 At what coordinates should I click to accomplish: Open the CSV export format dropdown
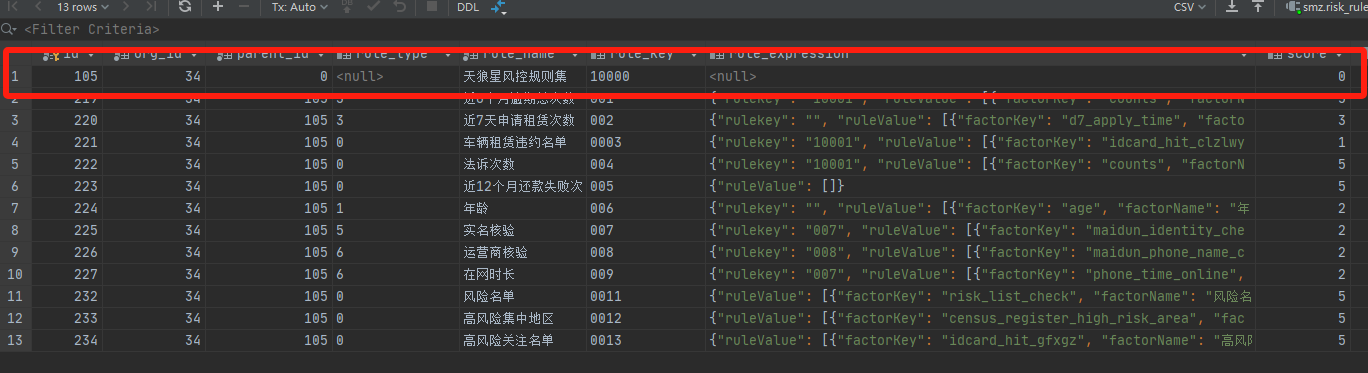(1190, 7)
